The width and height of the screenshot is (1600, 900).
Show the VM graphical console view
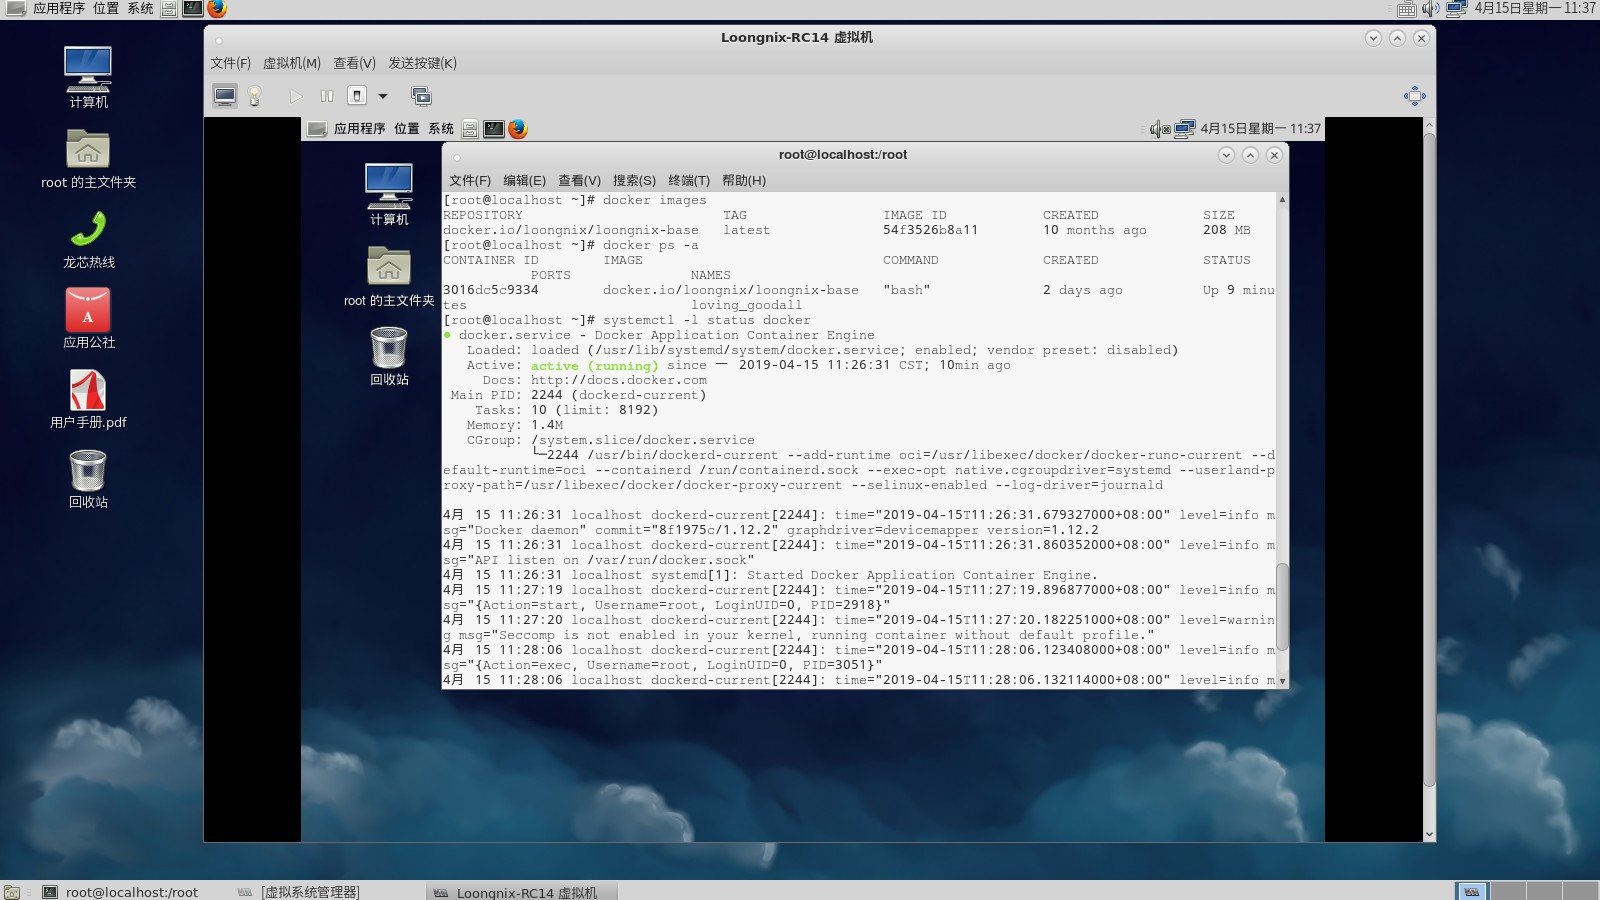click(225, 96)
